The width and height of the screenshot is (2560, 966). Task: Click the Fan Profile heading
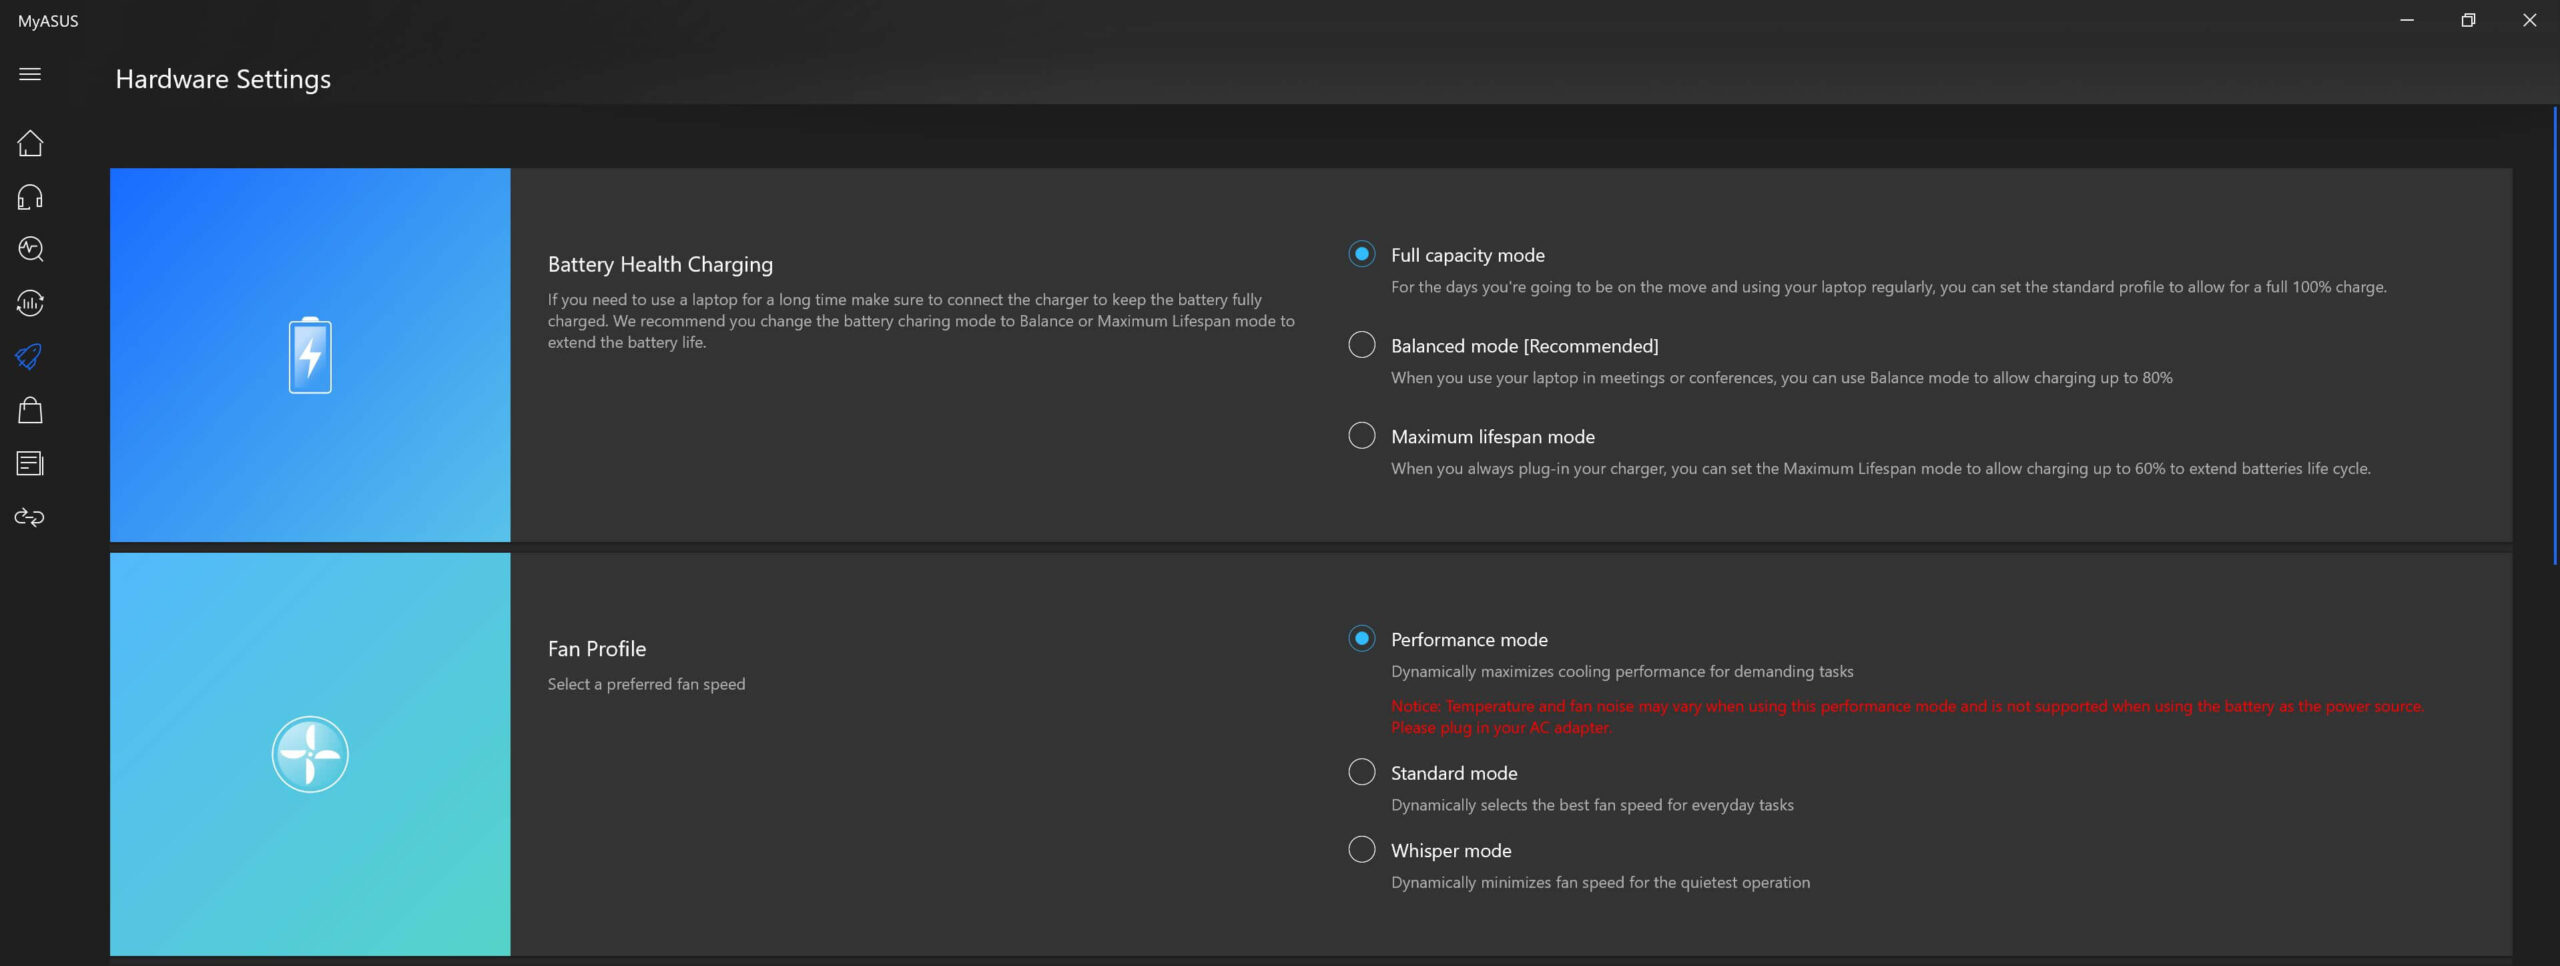point(597,649)
